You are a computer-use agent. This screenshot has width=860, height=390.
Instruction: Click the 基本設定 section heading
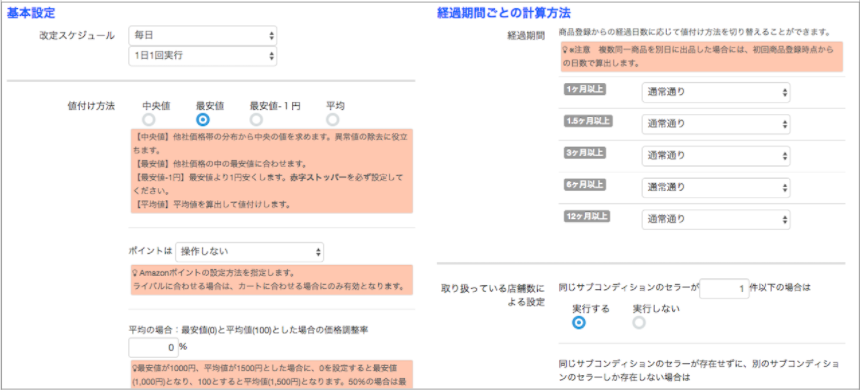pos(31,12)
